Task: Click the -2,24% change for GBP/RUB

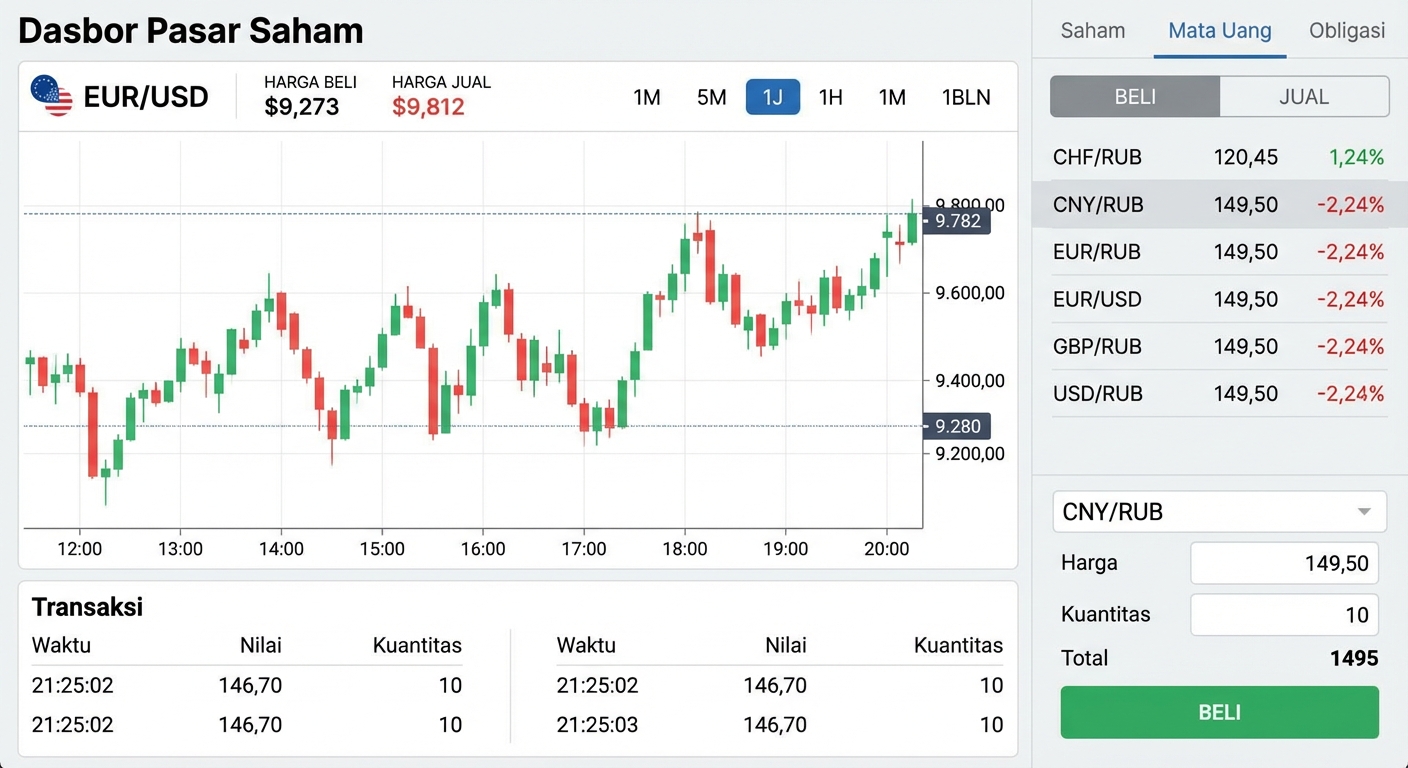Action: point(1351,347)
